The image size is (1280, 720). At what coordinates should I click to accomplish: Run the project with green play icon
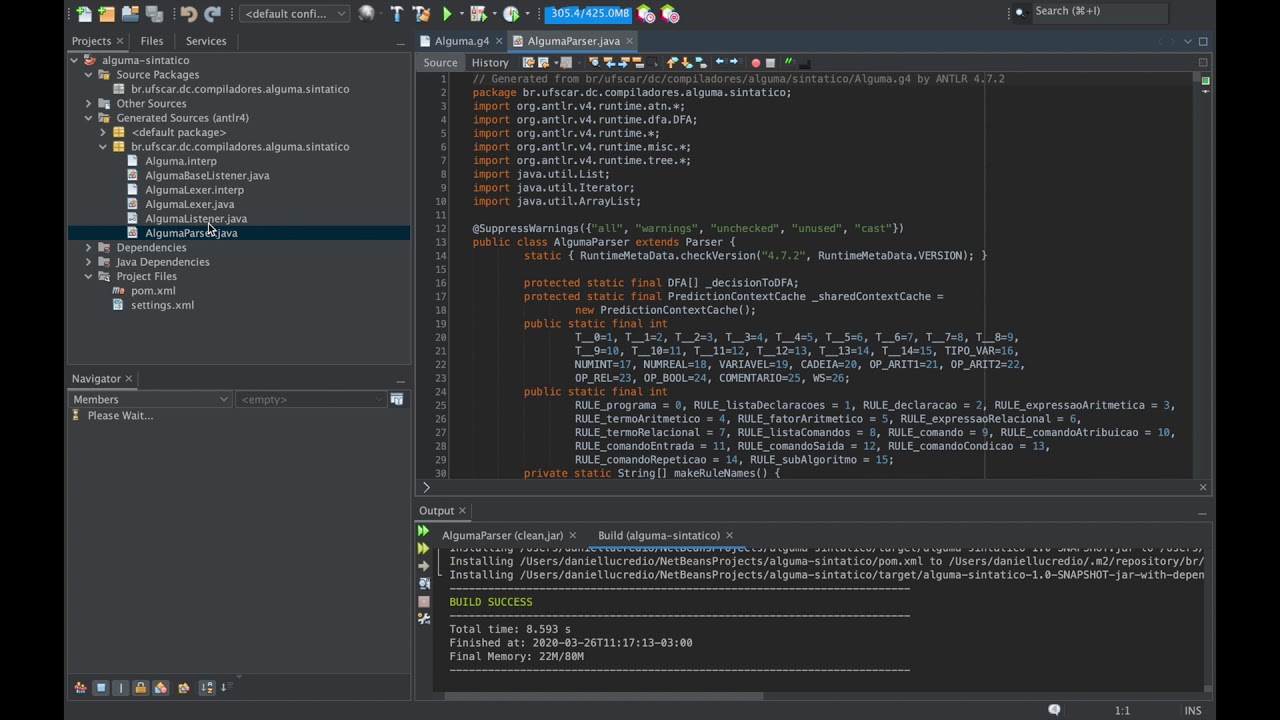click(x=447, y=14)
